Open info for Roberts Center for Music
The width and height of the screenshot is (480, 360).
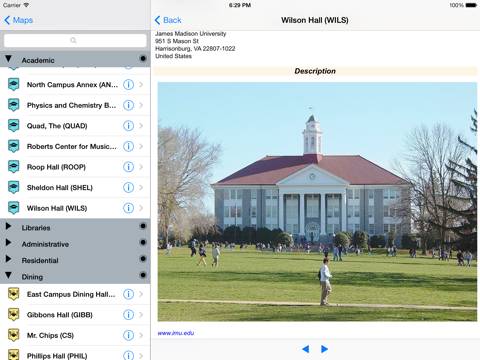pos(128,146)
